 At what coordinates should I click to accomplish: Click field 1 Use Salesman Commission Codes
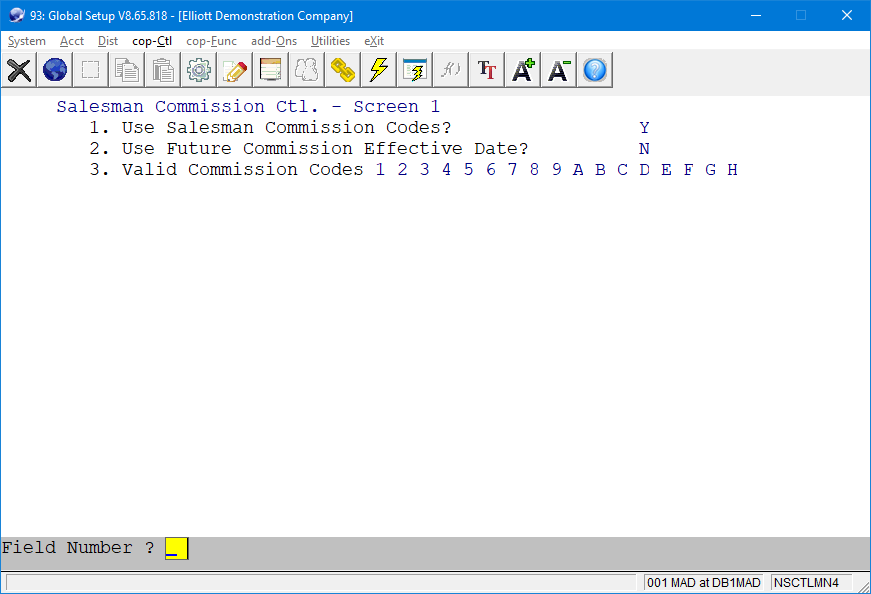coord(287,128)
